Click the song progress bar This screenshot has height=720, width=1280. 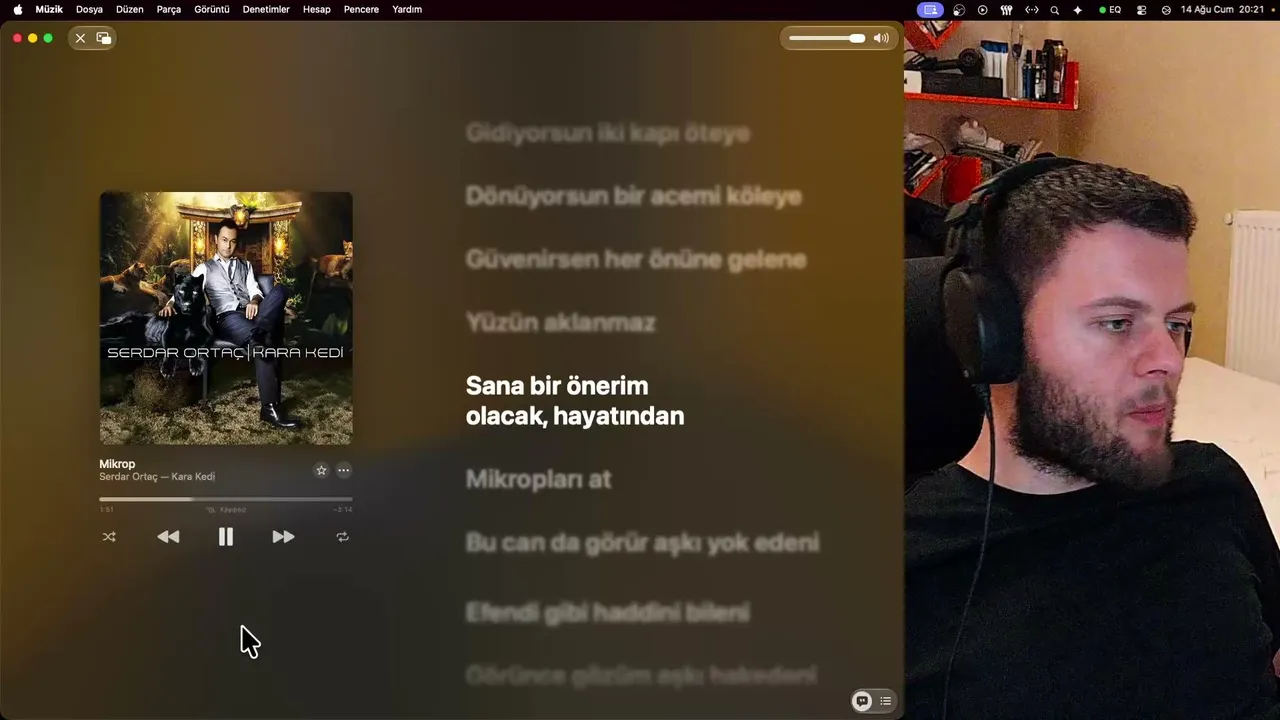pos(226,498)
